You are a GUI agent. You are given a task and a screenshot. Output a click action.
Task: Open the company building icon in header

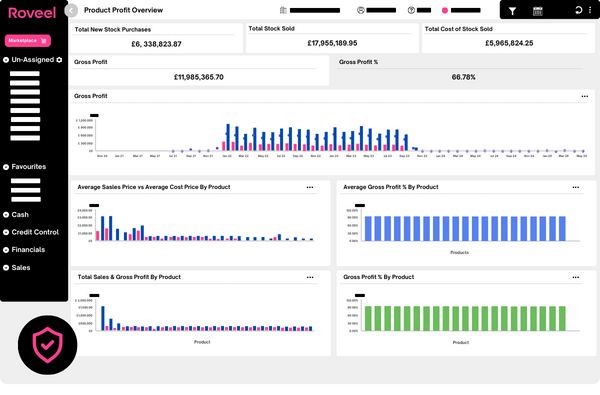point(283,10)
